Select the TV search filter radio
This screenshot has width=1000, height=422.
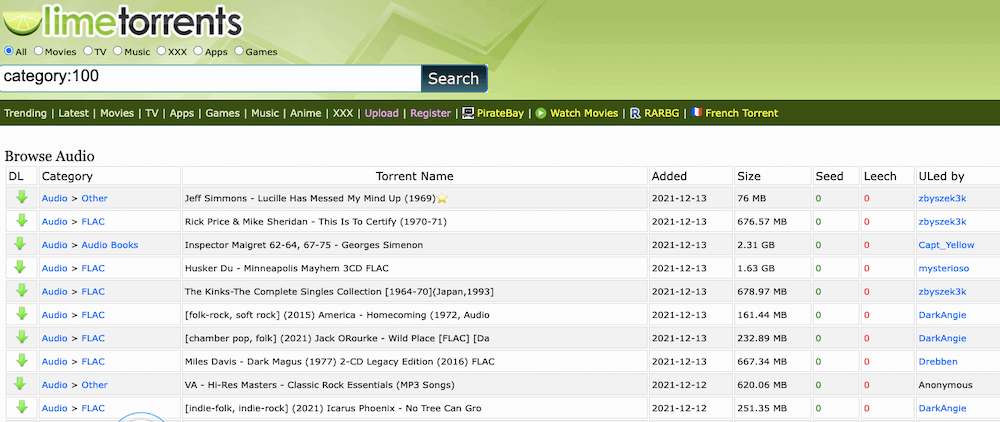pyautogui.click(x=87, y=51)
